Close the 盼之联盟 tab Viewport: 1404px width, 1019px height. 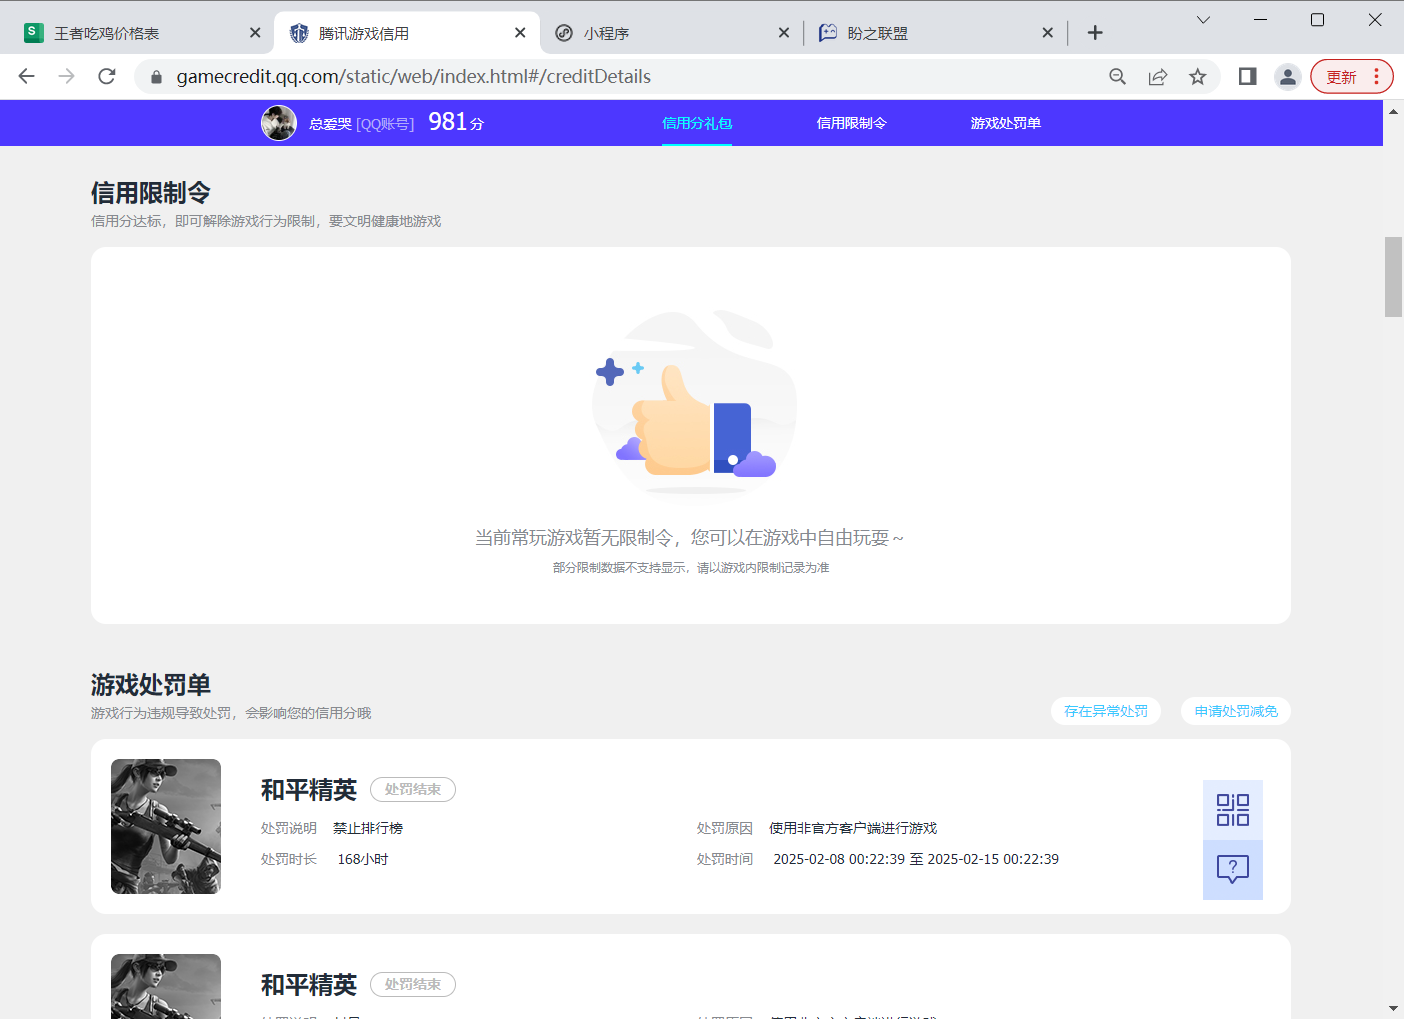point(1047,33)
